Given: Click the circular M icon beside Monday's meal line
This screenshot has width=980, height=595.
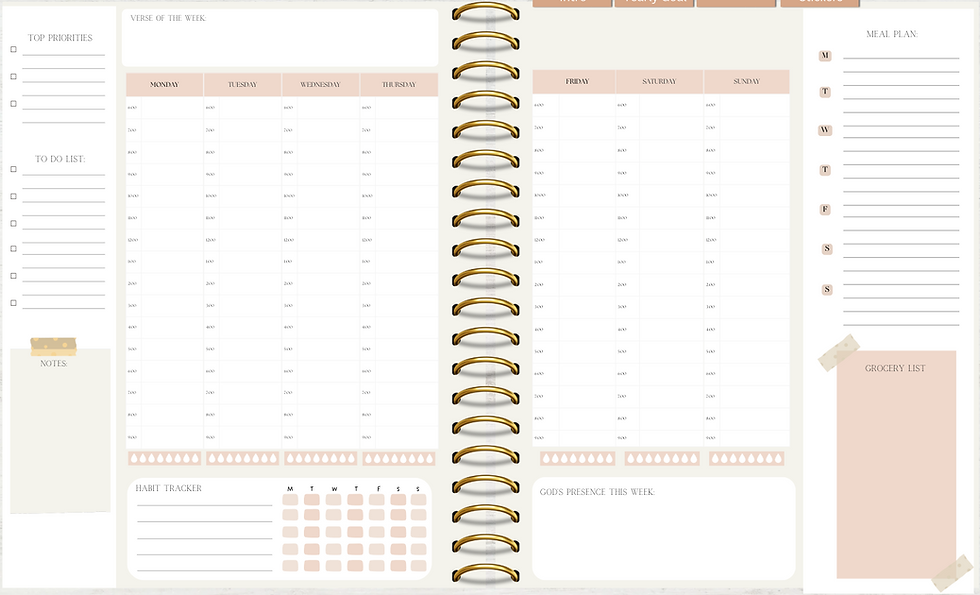Looking at the screenshot, I should [825, 55].
